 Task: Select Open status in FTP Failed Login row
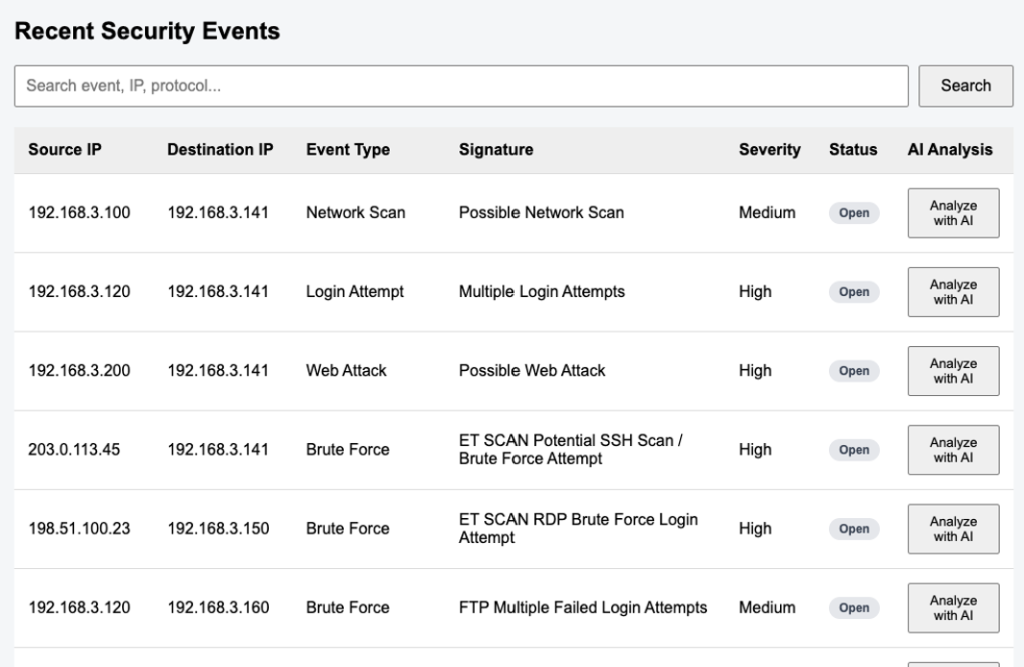coord(854,608)
